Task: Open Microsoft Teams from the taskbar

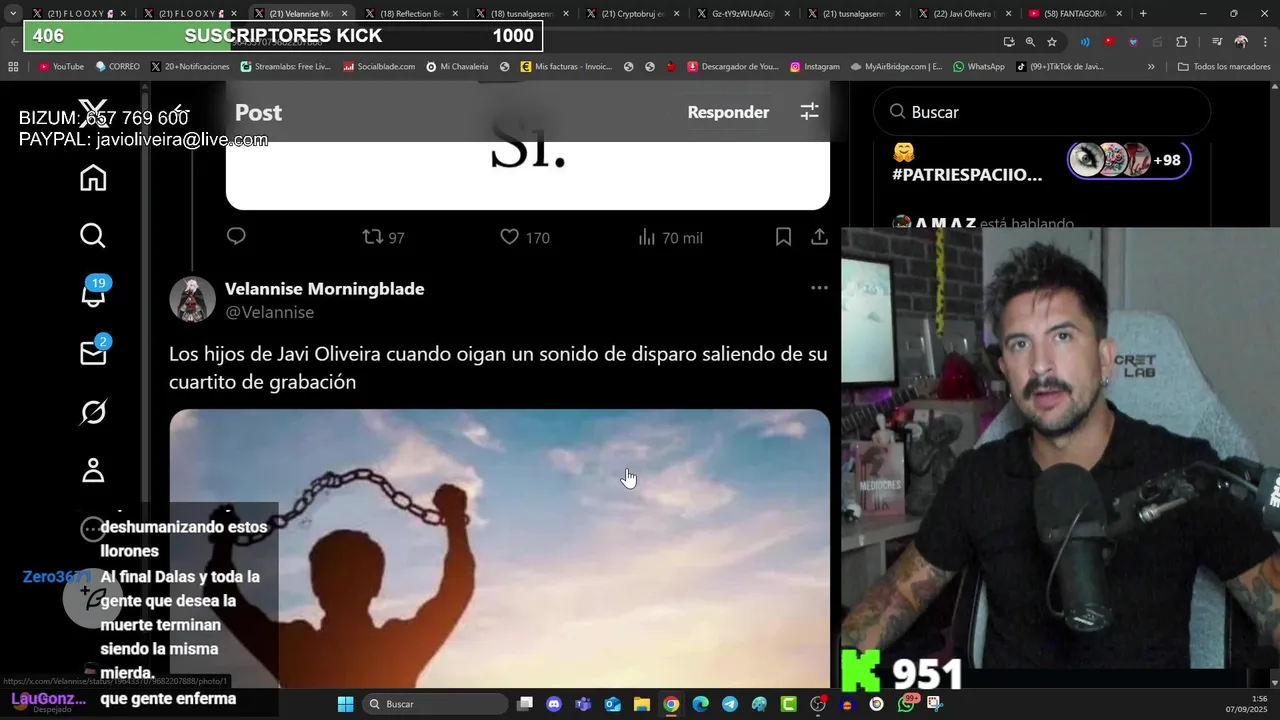Action: (x=583, y=704)
